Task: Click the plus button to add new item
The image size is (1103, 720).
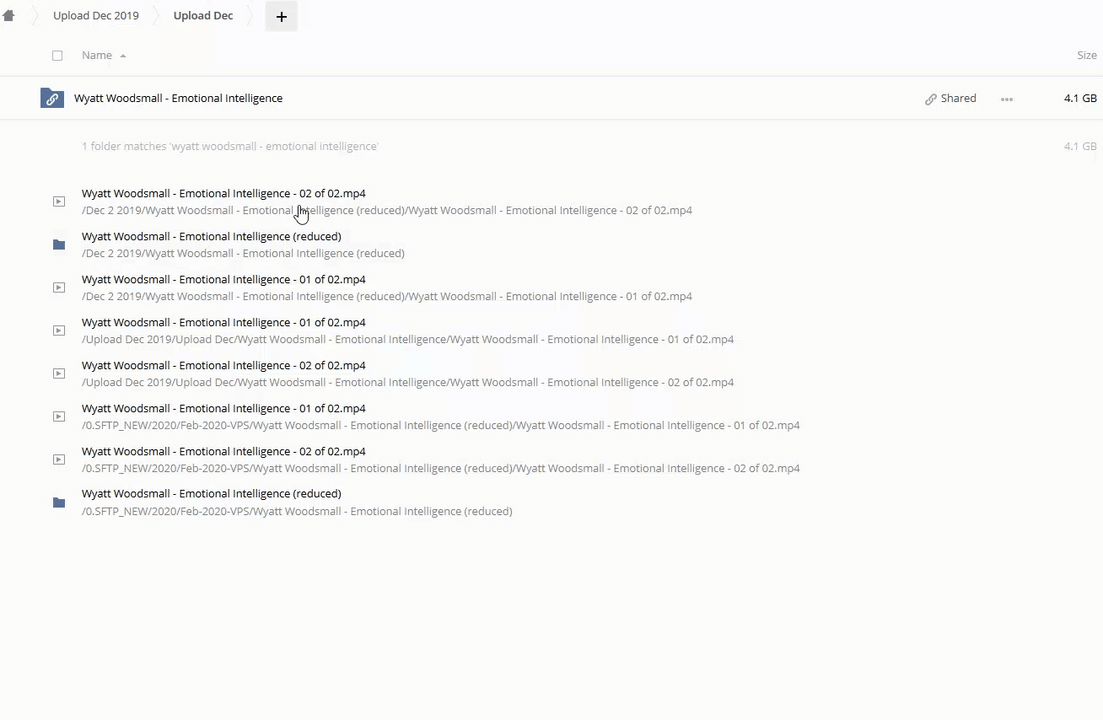Action: pos(281,16)
